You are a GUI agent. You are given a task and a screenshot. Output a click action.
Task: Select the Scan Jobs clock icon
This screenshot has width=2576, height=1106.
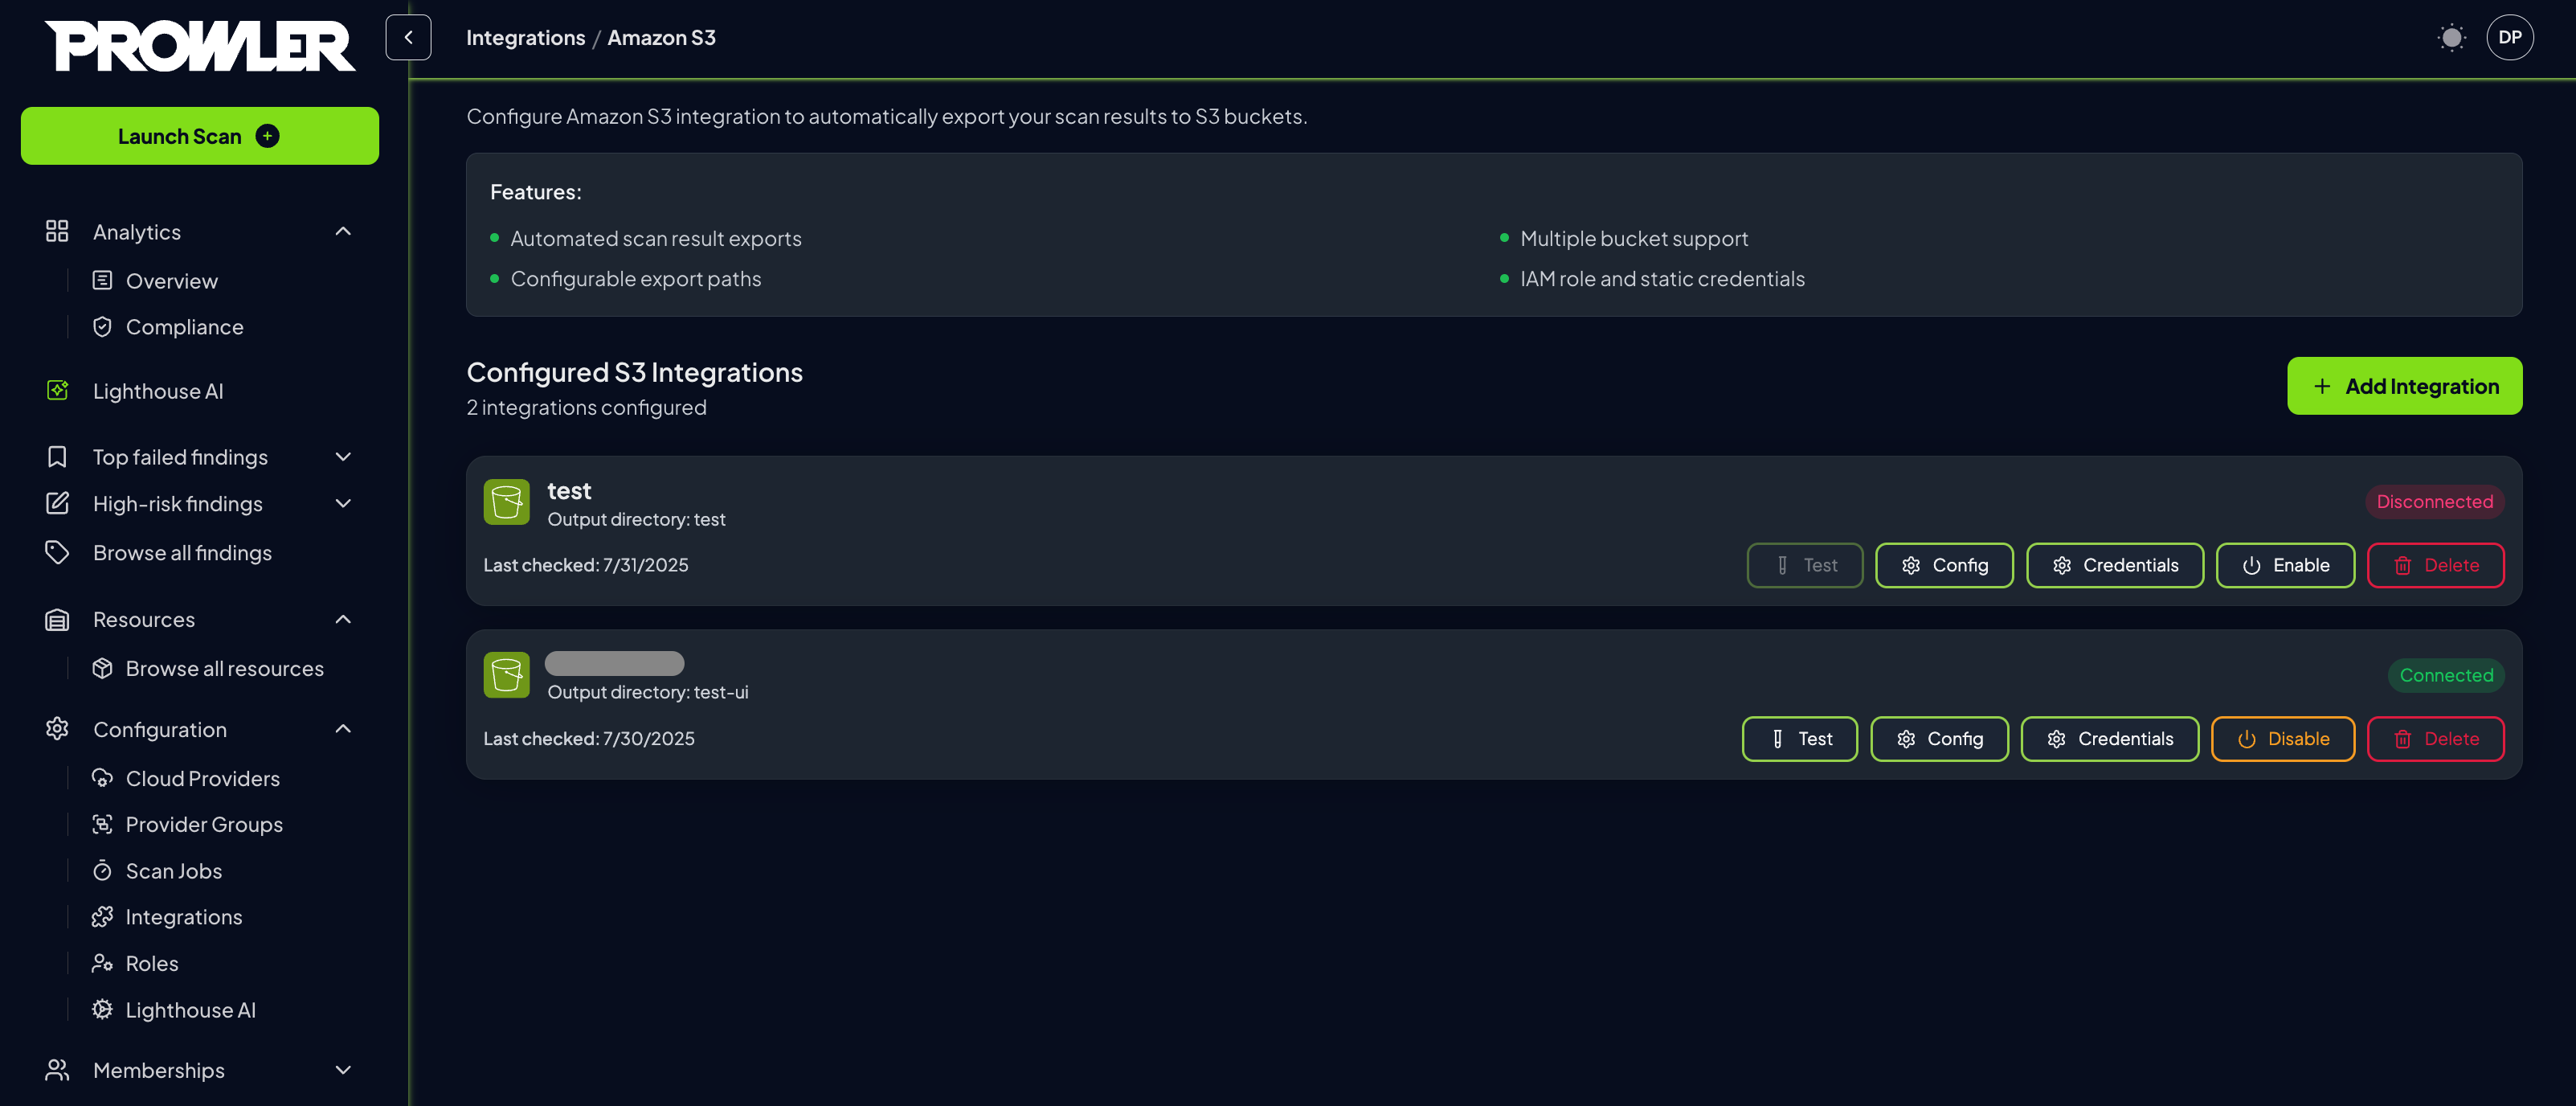click(x=103, y=870)
